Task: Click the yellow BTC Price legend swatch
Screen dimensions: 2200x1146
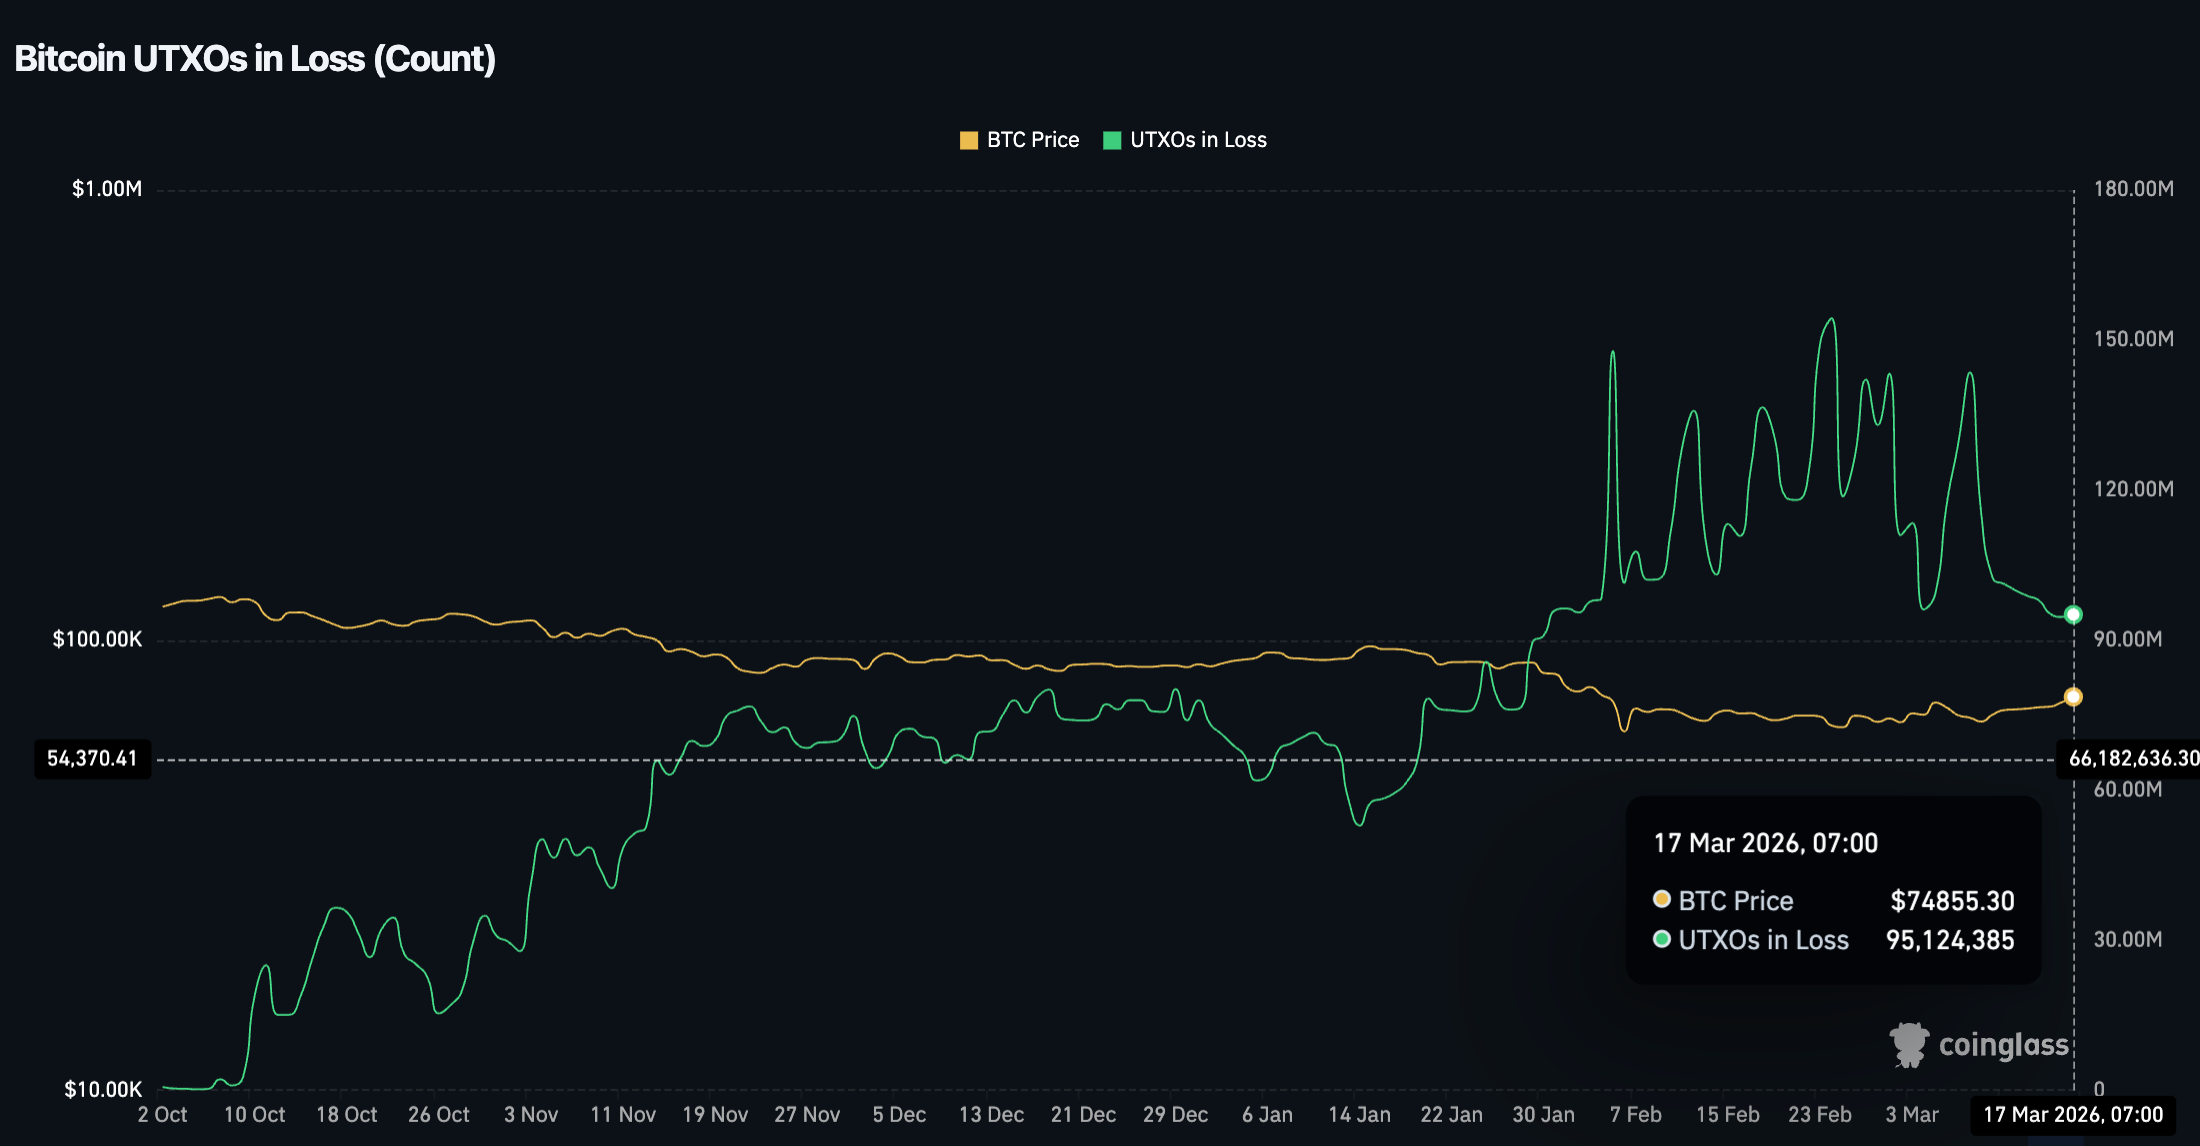Action: 968,140
